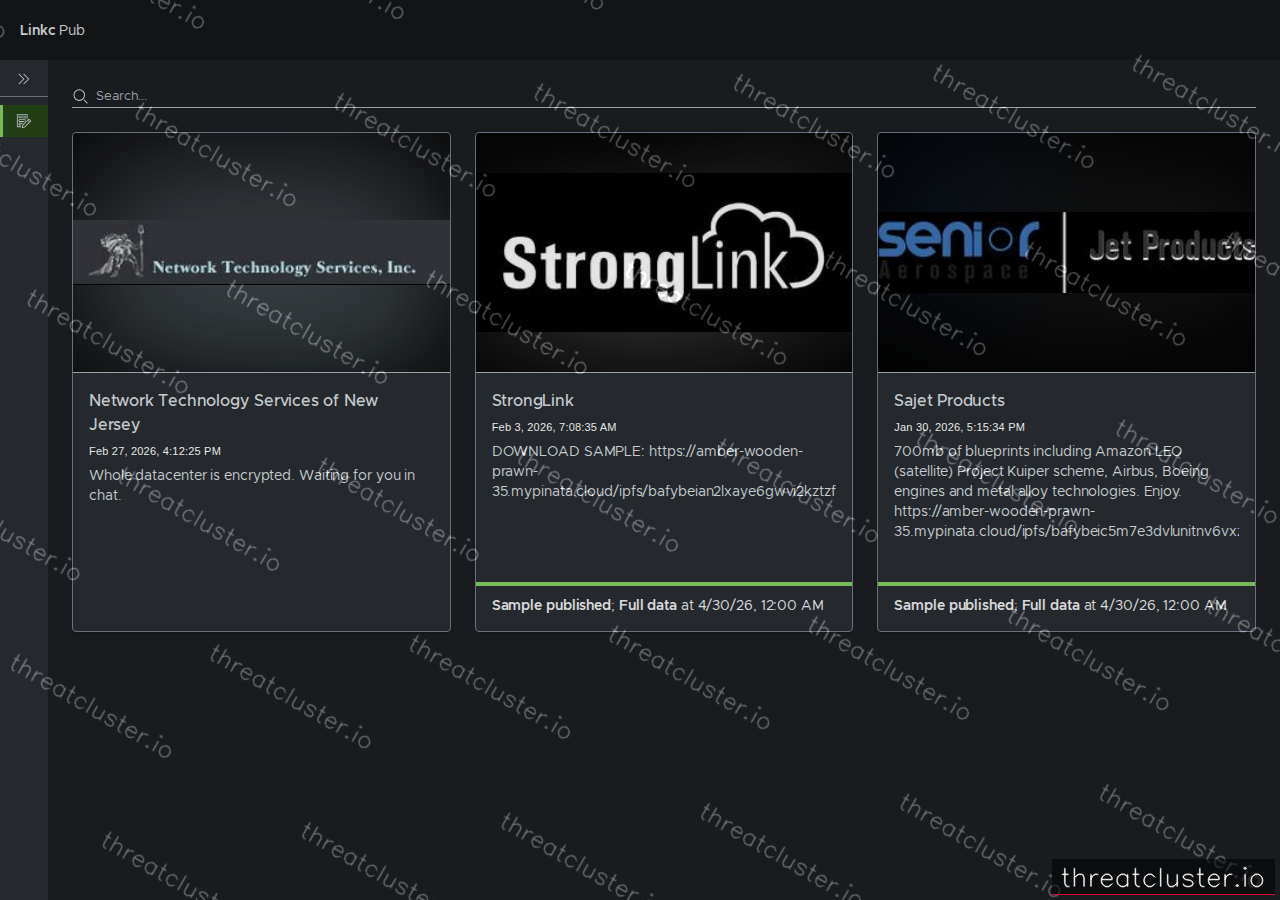
Task: Click "Whole datacenter is encrypted" description text
Action: [x=252, y=485]
